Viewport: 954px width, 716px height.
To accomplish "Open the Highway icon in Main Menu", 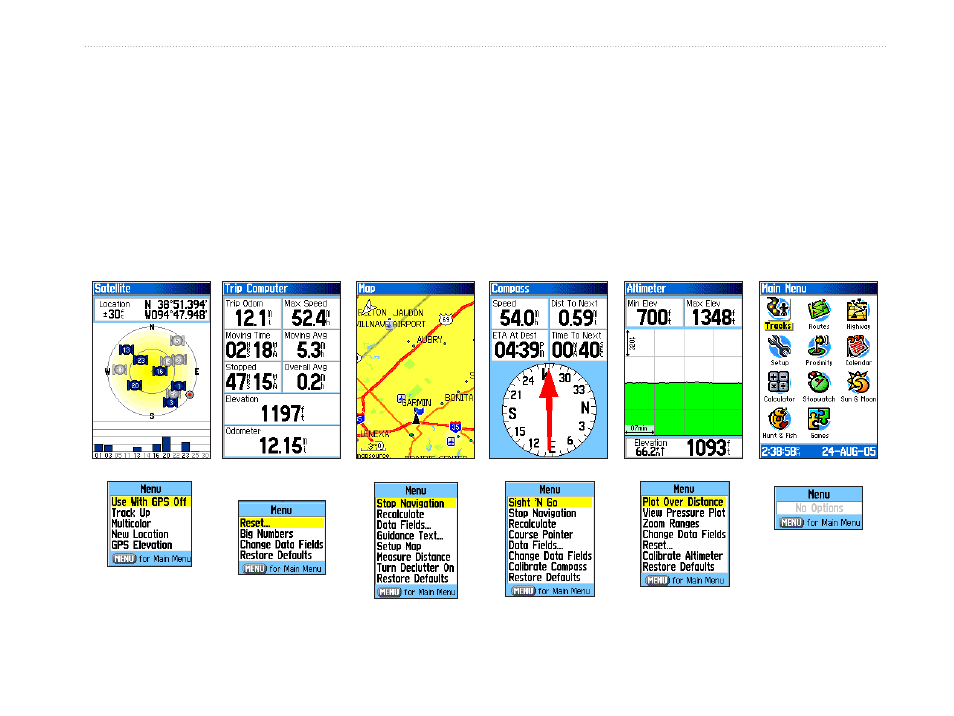I will 858,310.
